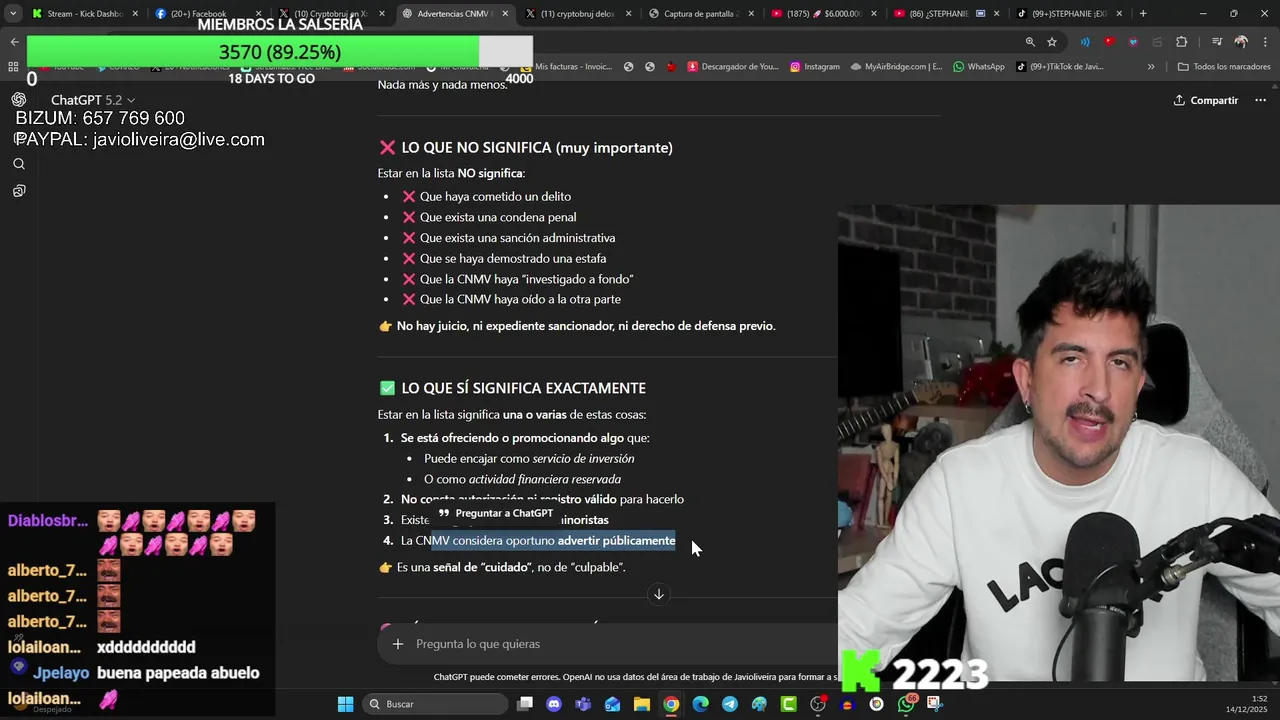Open Windows Start menu
The width and height of the screenshot is (1280, 720).
(345, 704)
